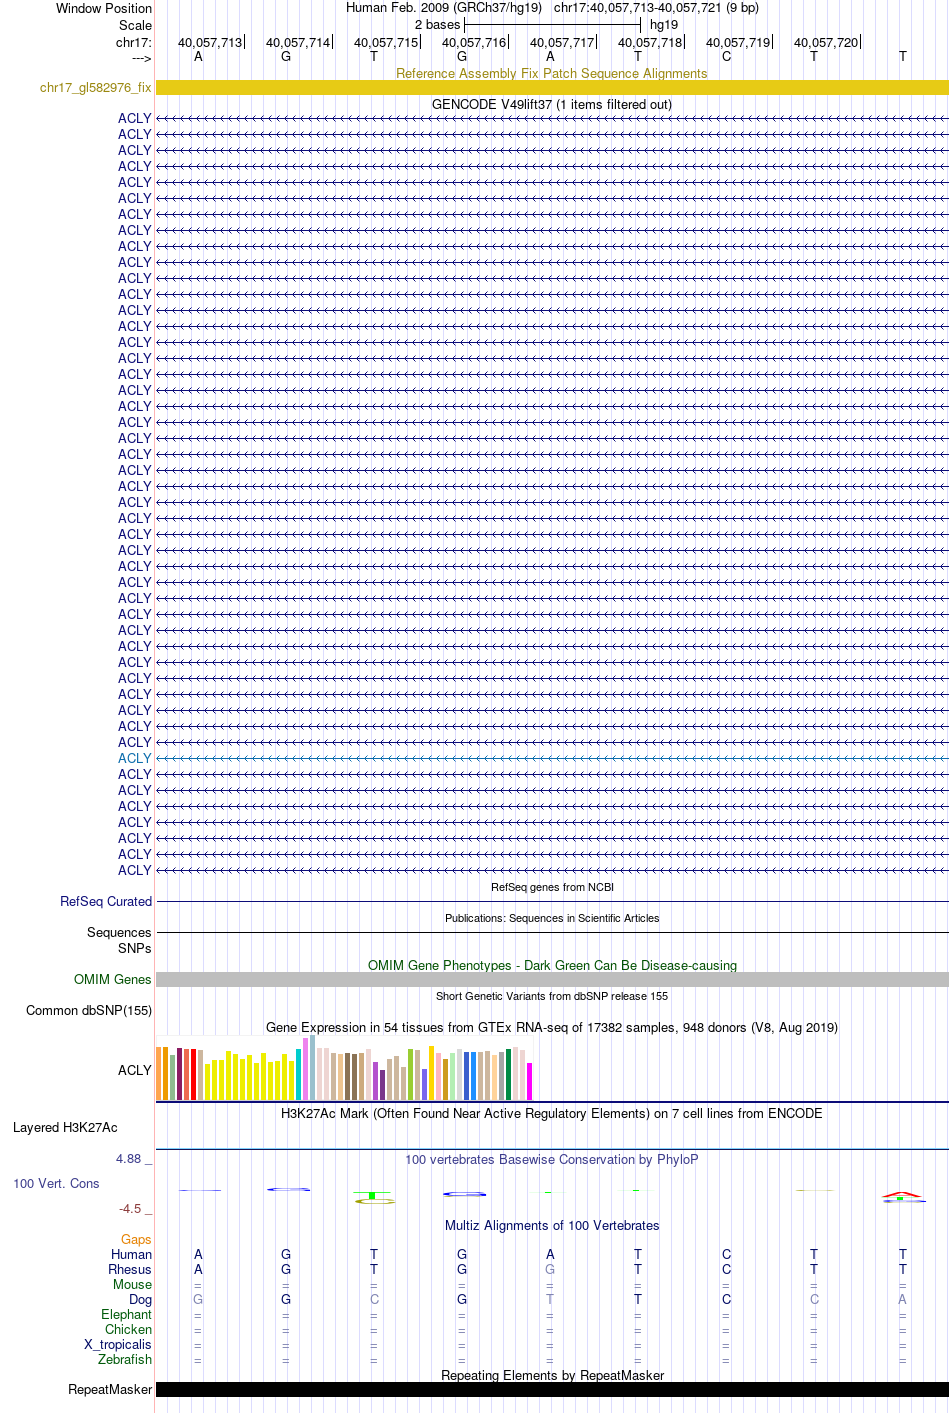
Task: Select the yellow fix patch alignment bar
Action: click(x=552, y=88)
